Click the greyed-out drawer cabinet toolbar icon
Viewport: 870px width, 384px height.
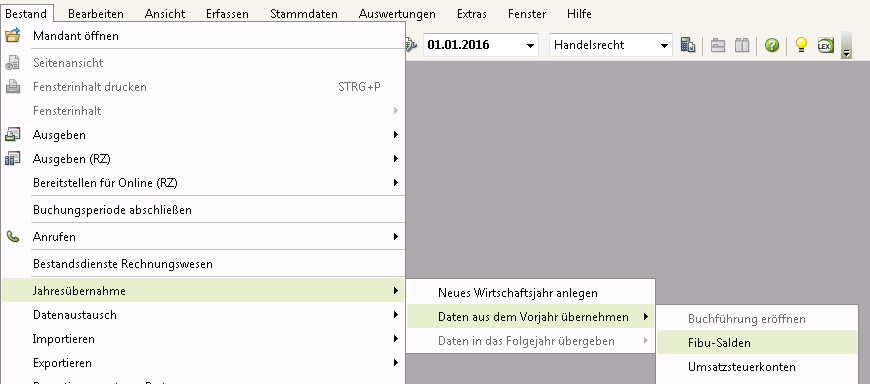[718, 45]
